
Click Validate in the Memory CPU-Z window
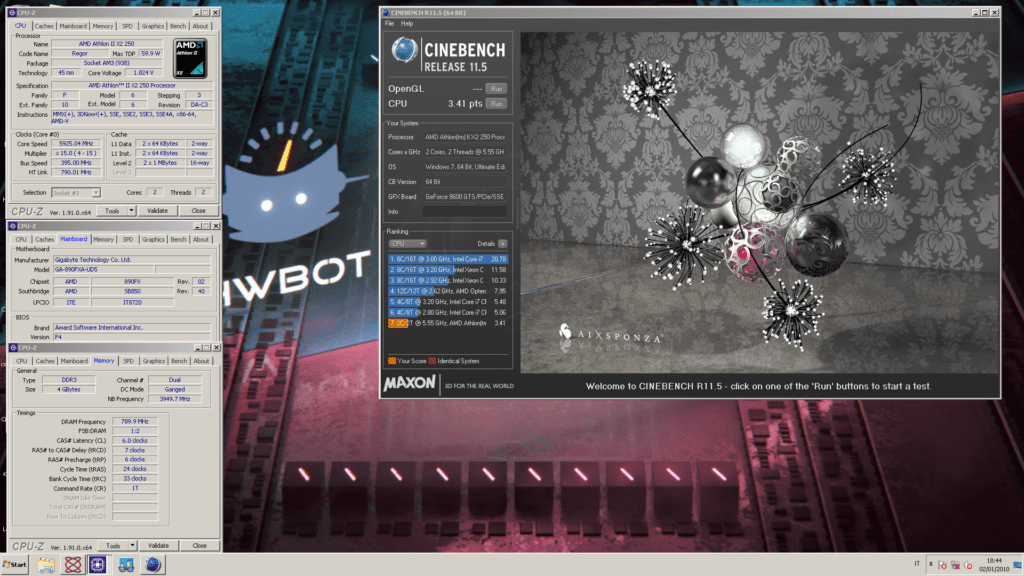point(159,545)
